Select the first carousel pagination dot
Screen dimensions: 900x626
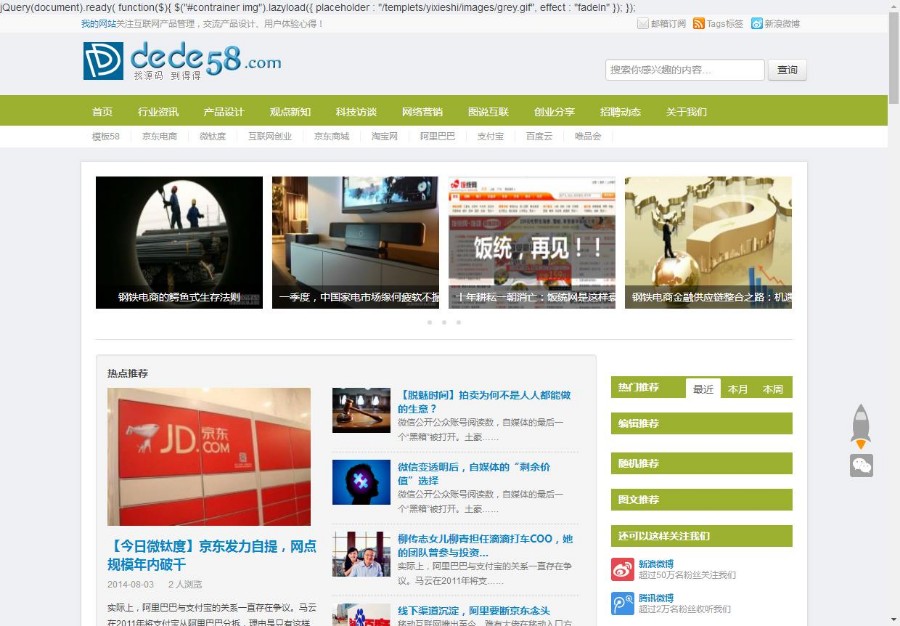tap(429, 322)
